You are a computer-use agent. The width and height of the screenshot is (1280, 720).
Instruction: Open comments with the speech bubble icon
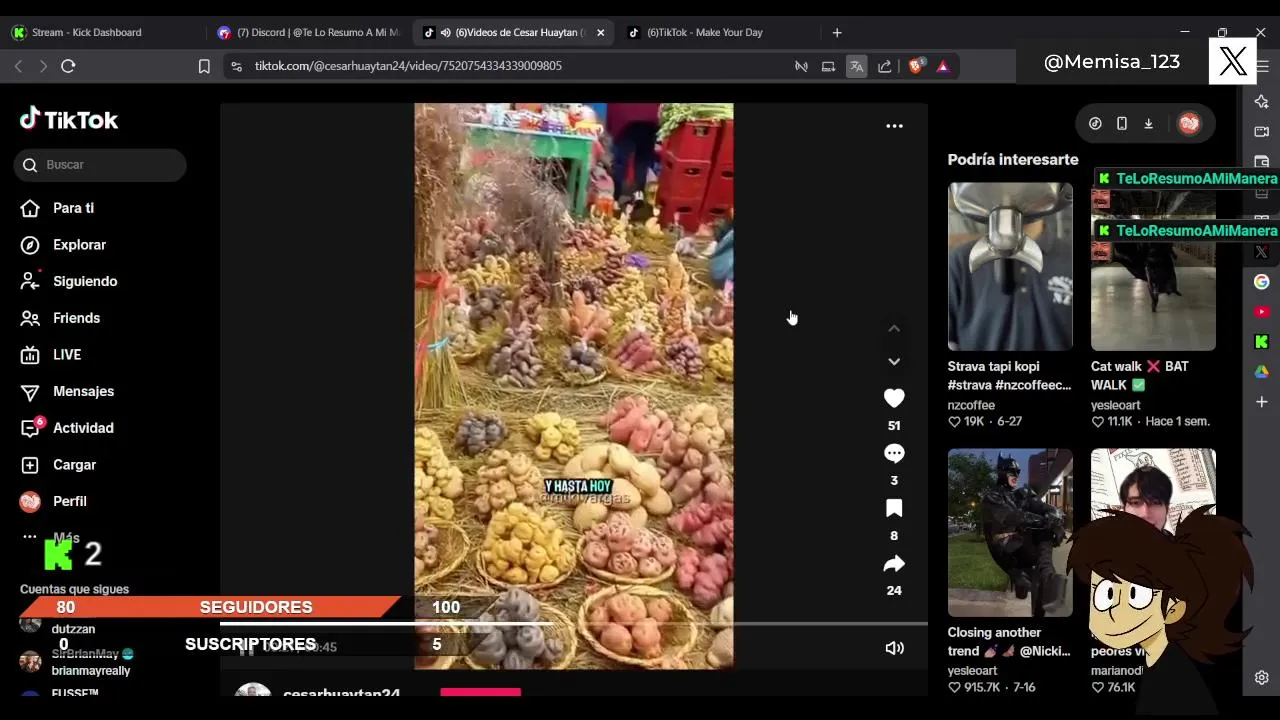894,453
